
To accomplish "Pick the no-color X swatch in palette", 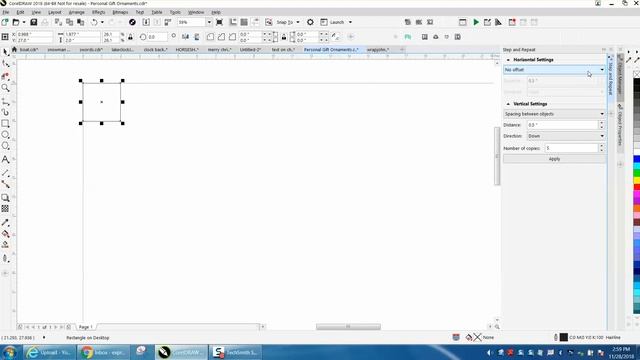I will pos(636,74).
